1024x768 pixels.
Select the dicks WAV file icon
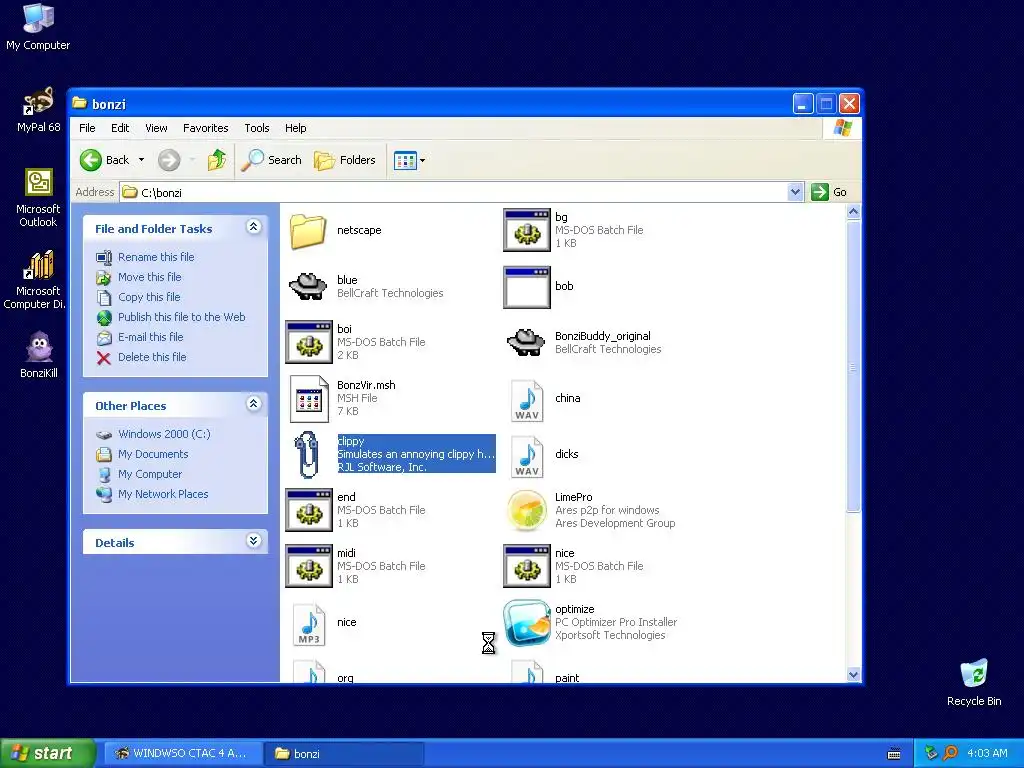tap(527, 456)
